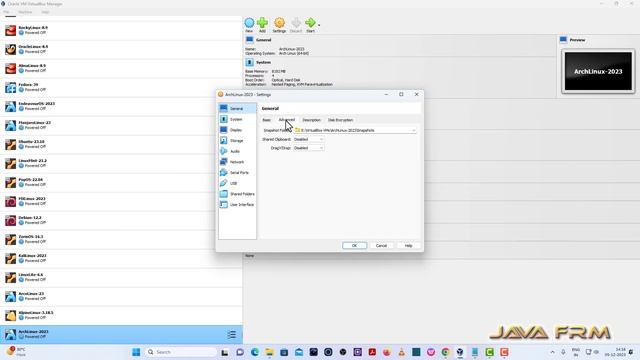Select the General category in Settings sidebar
640x360 pixels.
237,109
